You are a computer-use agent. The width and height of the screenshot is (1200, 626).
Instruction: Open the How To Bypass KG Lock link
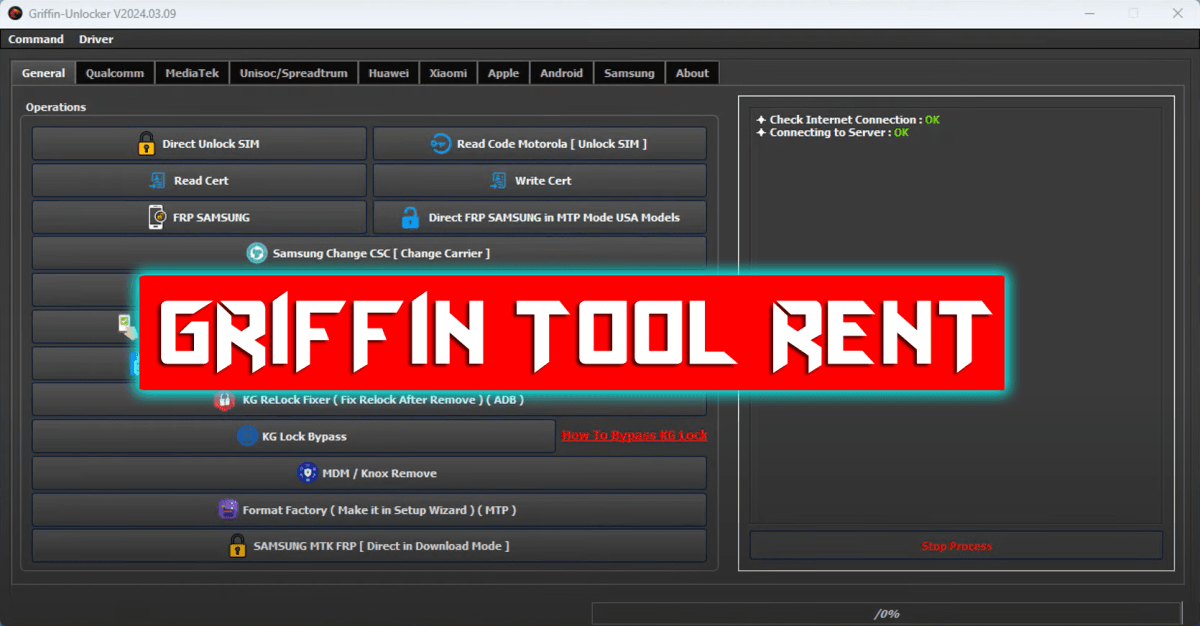pyautogui.click(x=633, y=435)
